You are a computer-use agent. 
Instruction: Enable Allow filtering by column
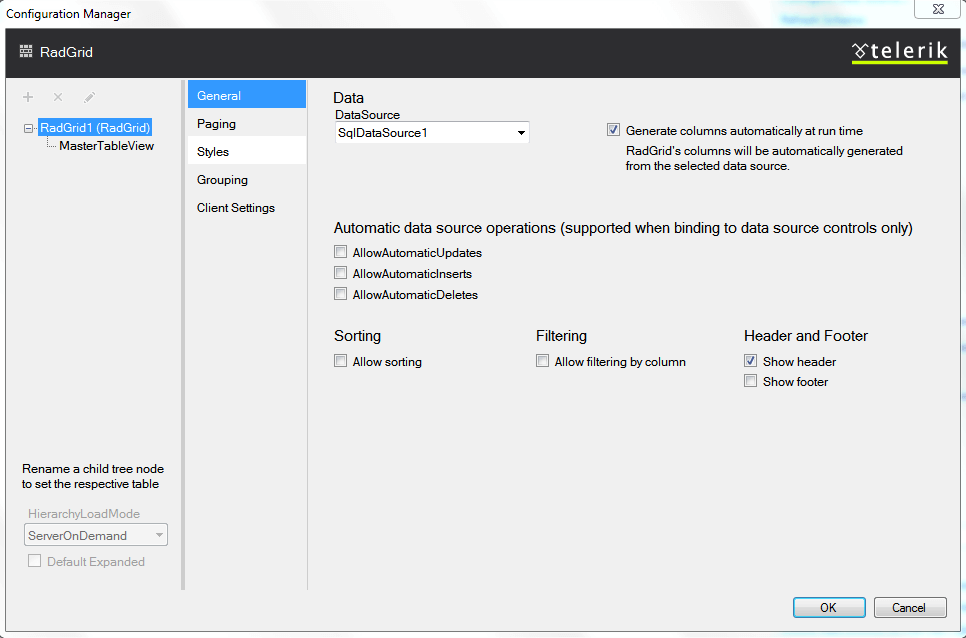[543, 362]
